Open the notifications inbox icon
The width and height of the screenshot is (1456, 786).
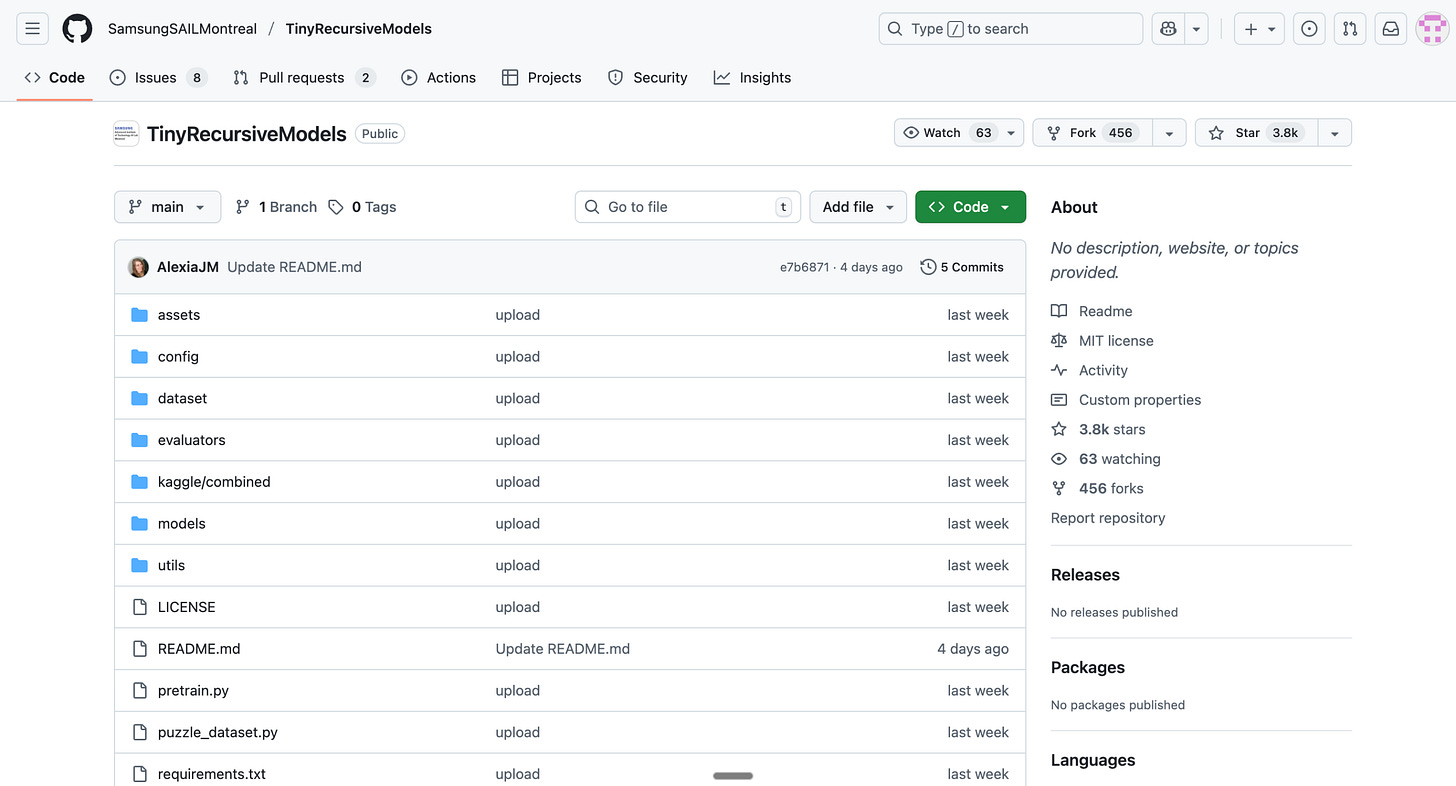(x=1391, y=29)
